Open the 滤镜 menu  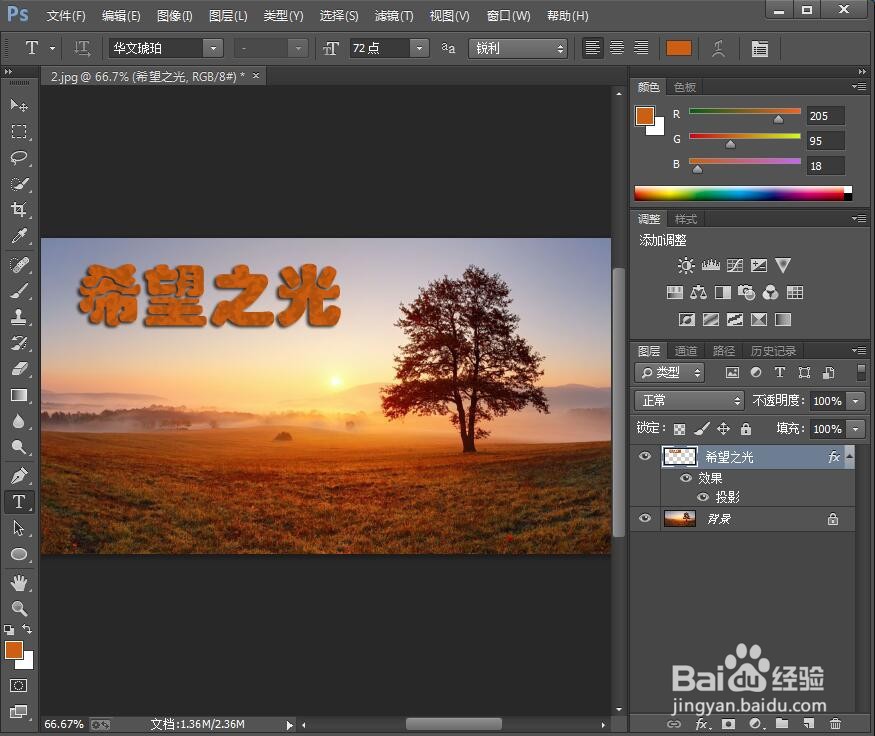393,15
